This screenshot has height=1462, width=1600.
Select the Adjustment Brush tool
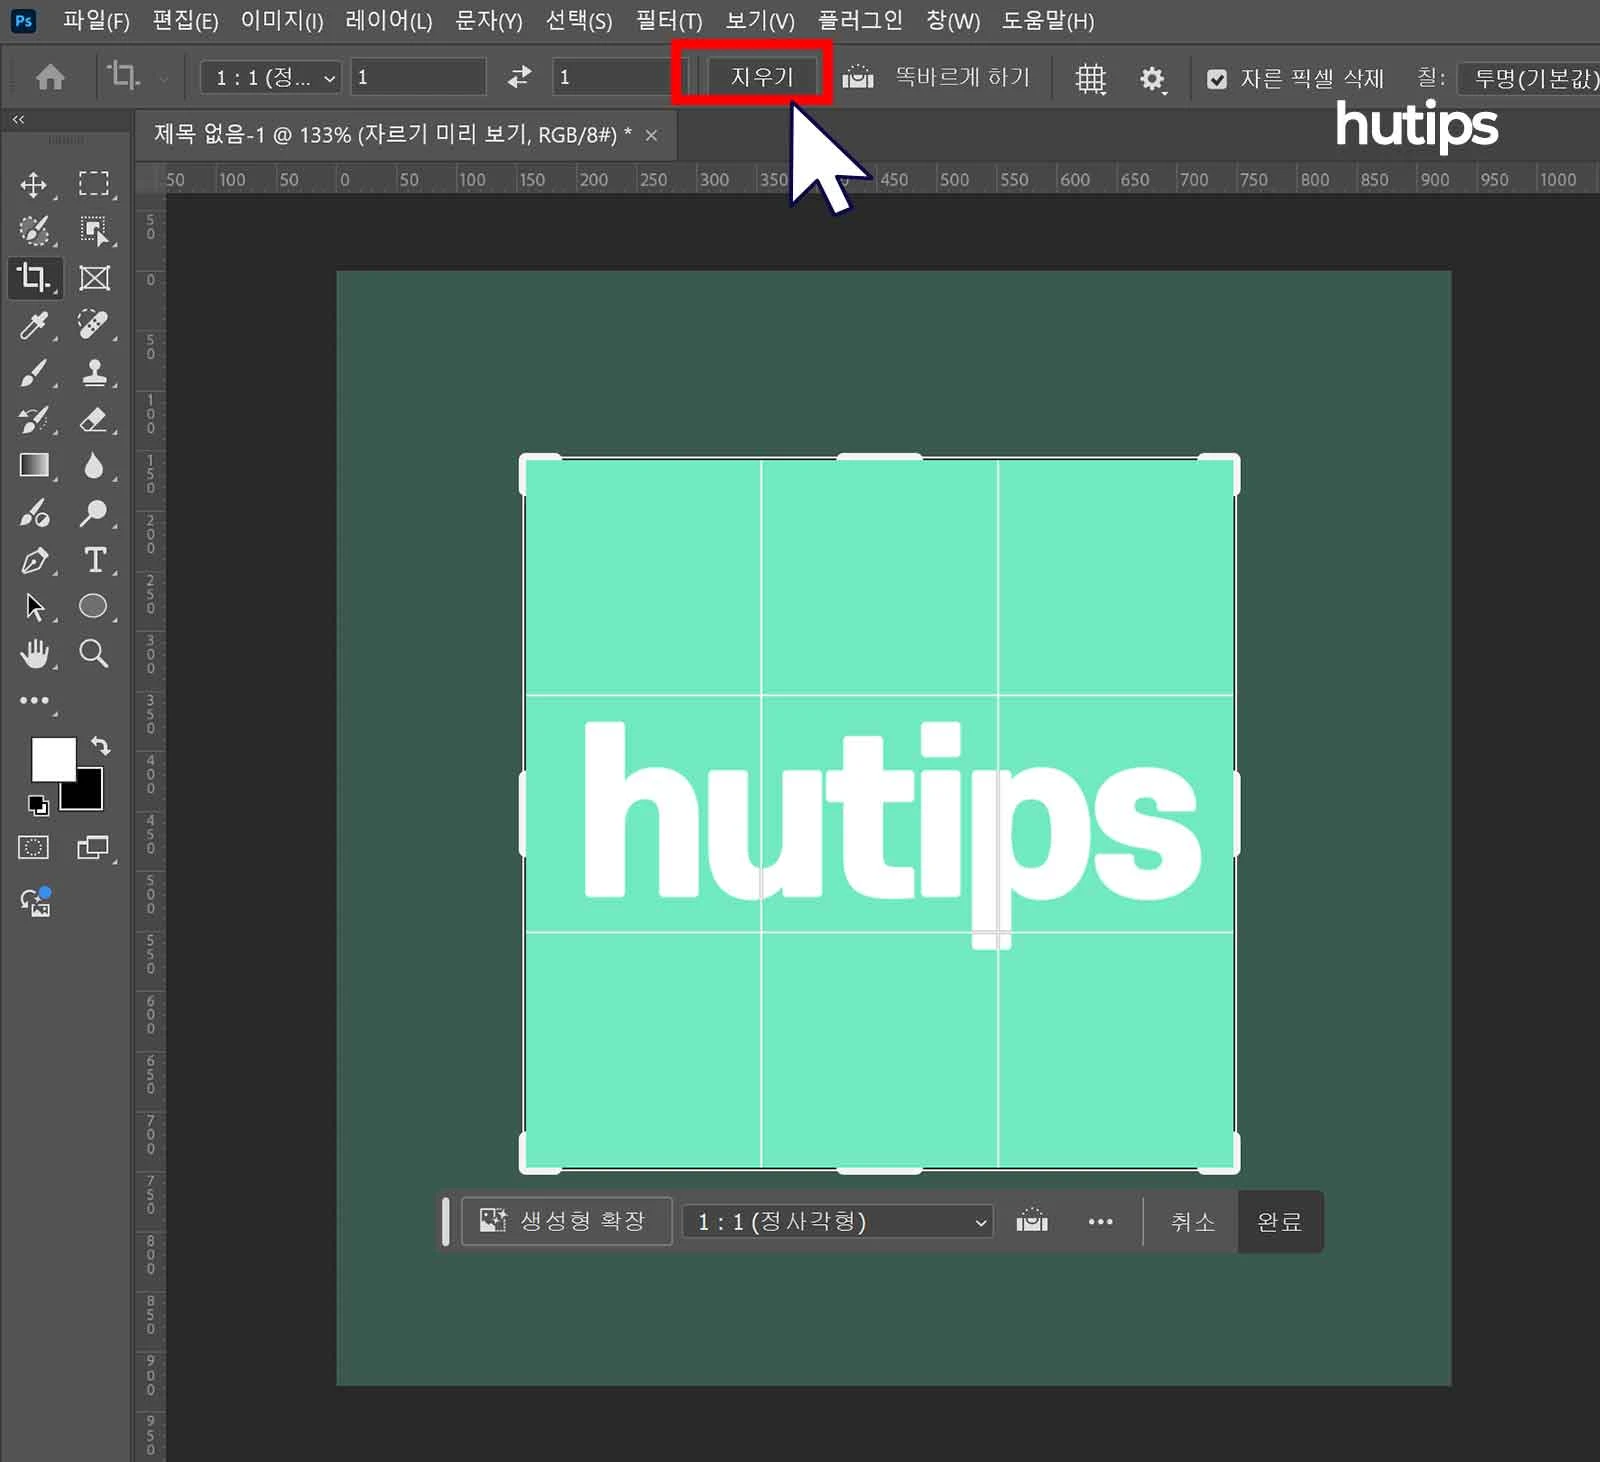coord(34,513)
